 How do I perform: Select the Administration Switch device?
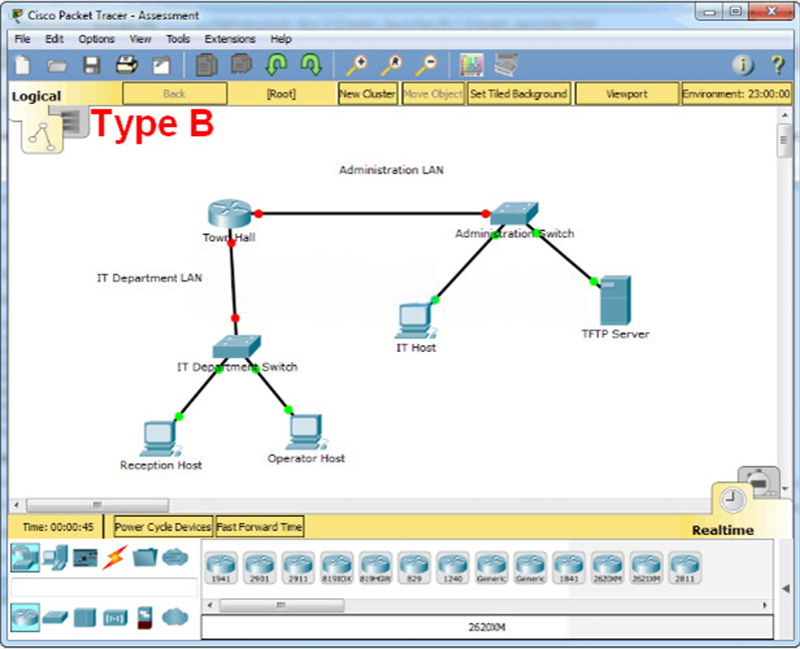tap(514, 213)
